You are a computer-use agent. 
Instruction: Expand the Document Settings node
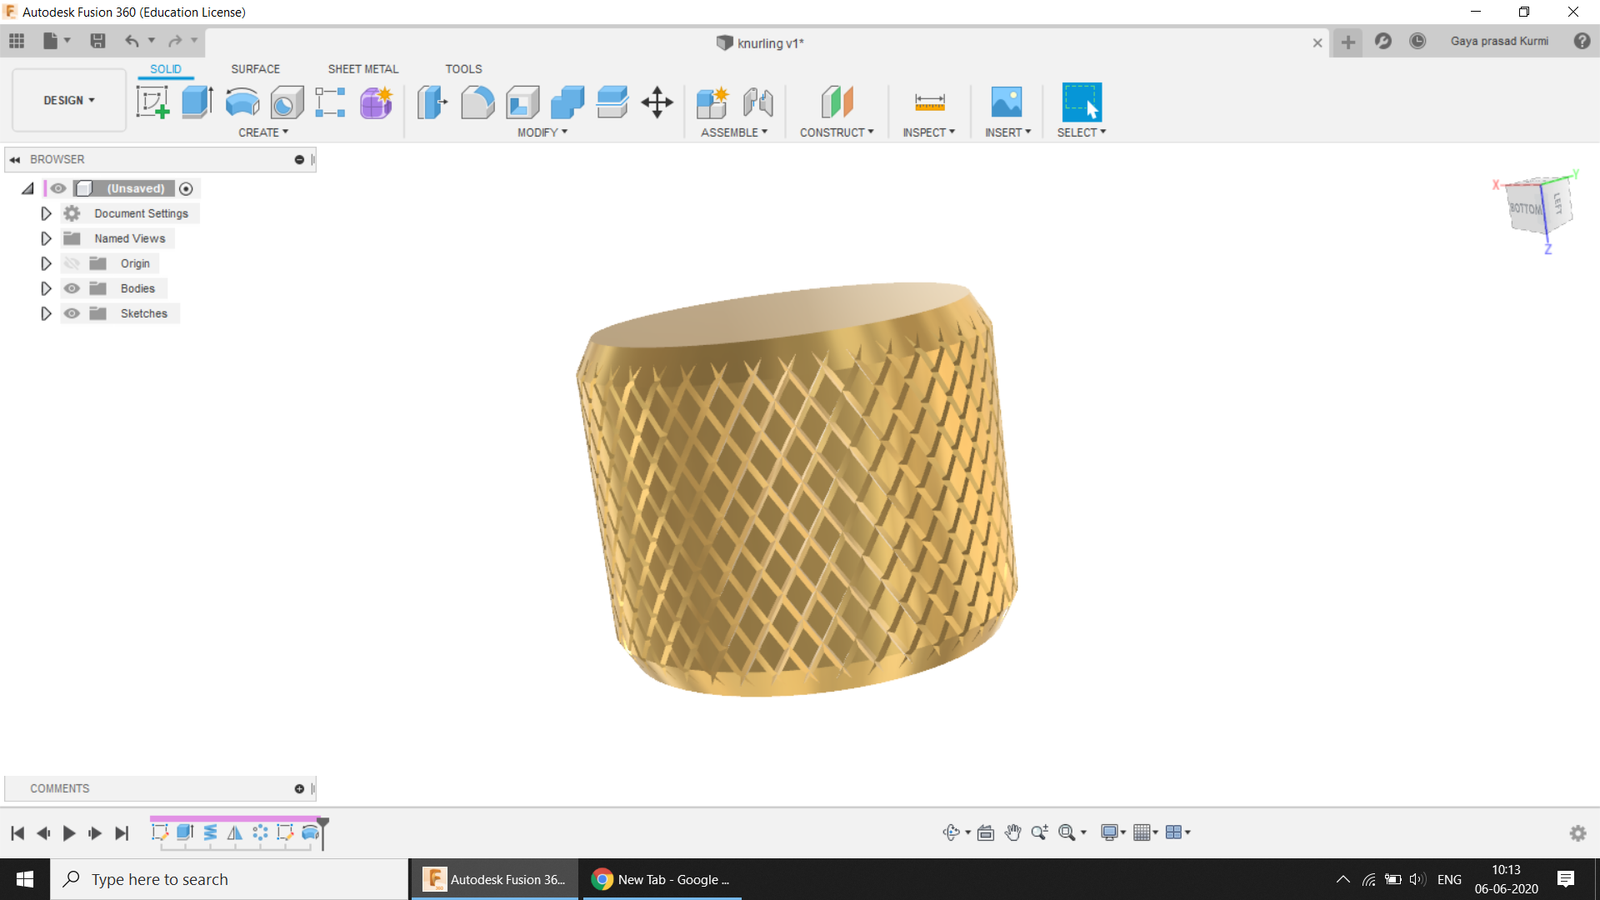[46, 213]
